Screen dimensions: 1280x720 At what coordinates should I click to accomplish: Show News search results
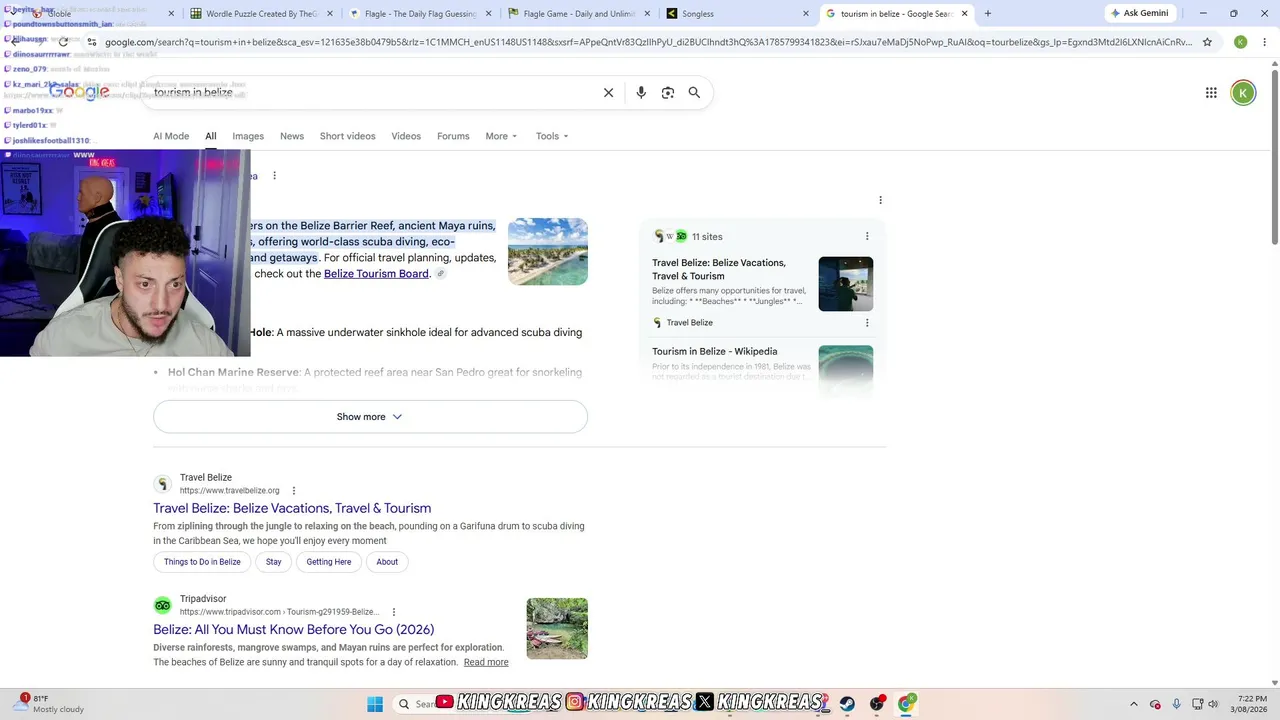pyautogui.click(x=292, y=136)
